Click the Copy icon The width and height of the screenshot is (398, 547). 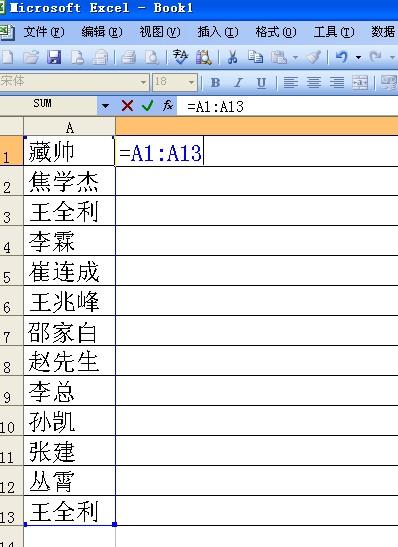pyautogui.click(x=256, y=57)
